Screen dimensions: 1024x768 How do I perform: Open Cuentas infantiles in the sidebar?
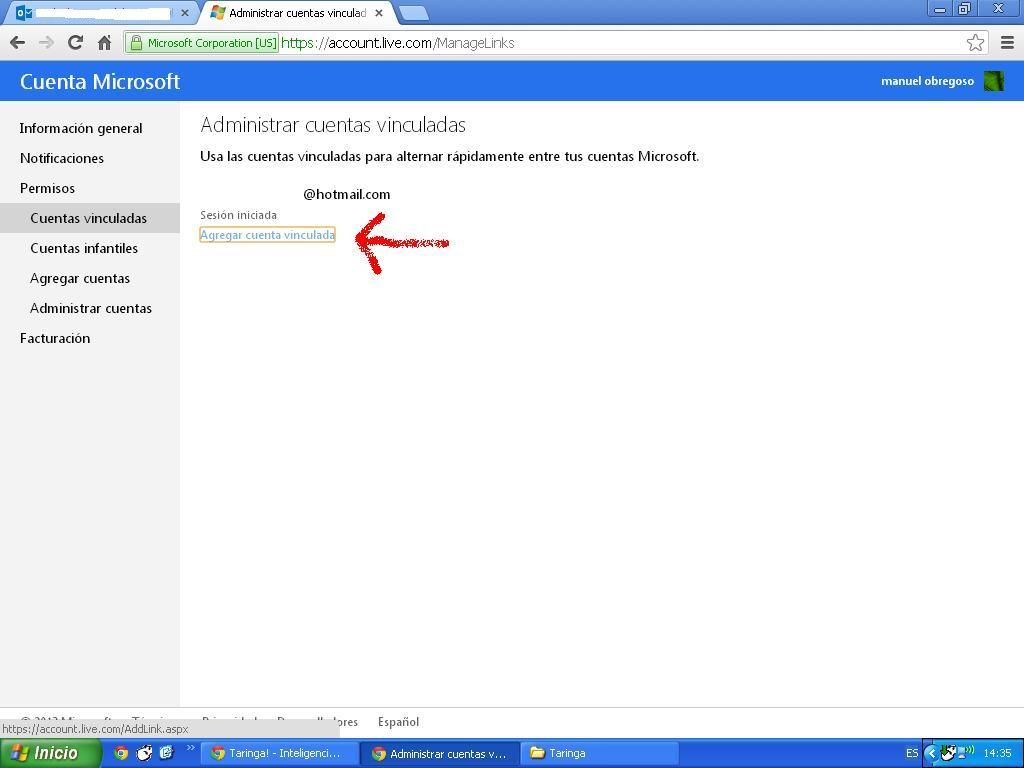[84, 248]
